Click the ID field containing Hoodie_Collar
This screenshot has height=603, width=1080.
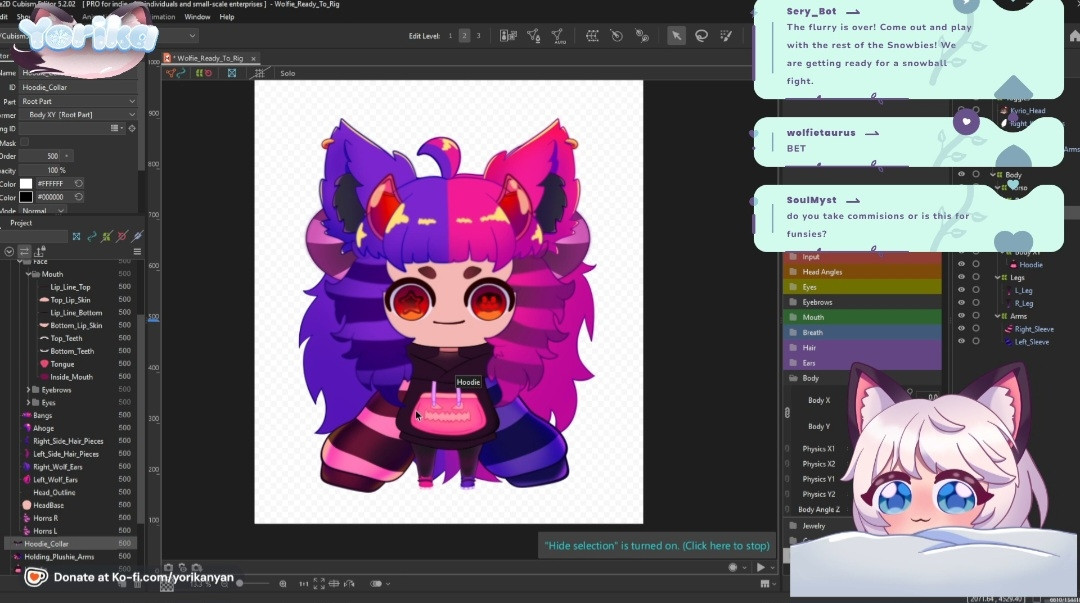pos(78,88)
